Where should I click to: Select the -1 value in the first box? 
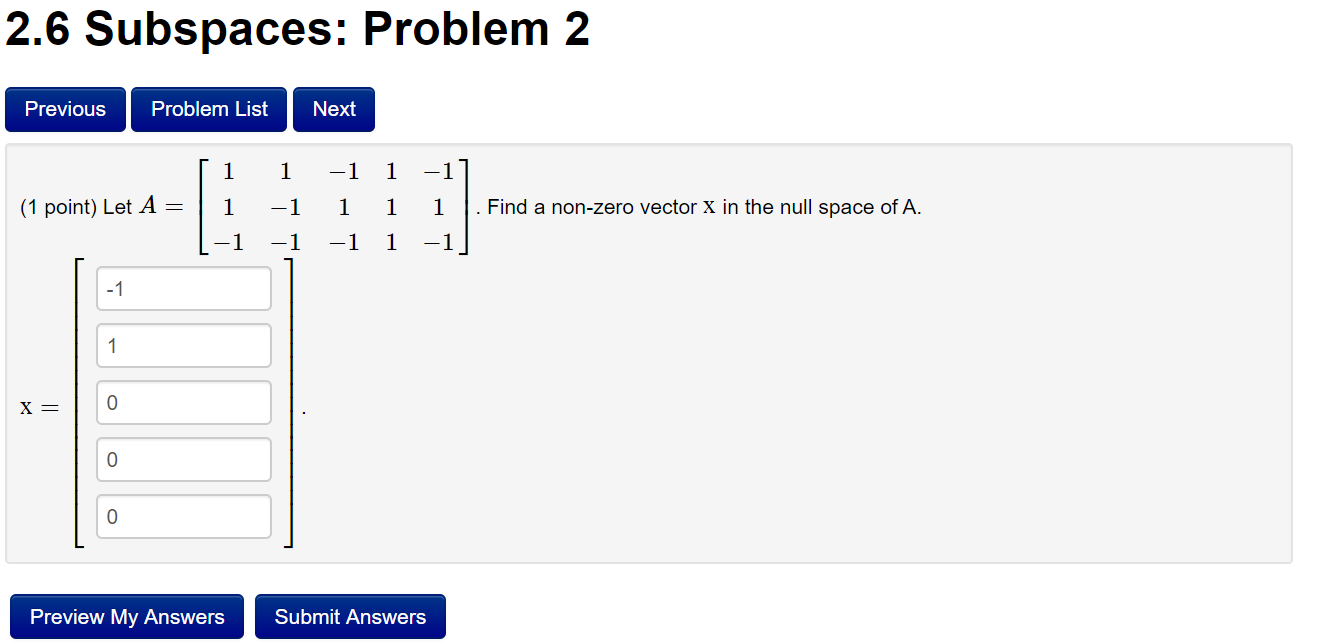pos(113,288)
